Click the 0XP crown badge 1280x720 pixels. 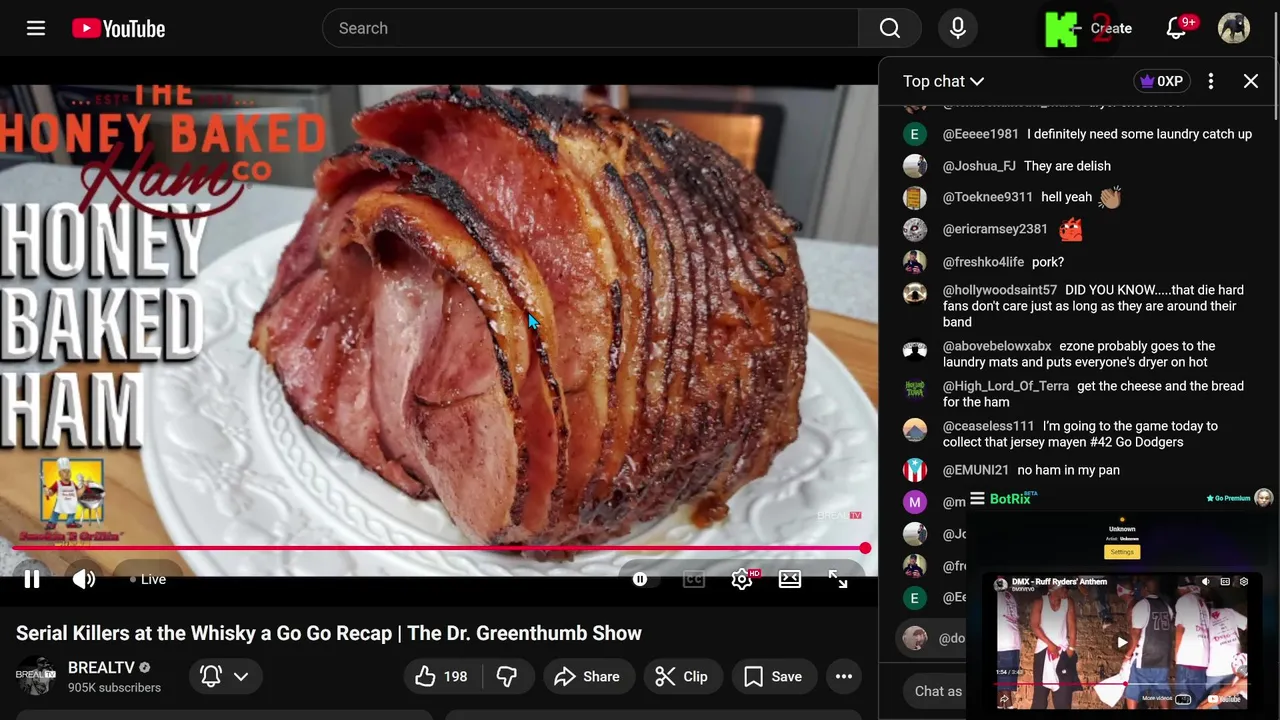coord(1161,81)
